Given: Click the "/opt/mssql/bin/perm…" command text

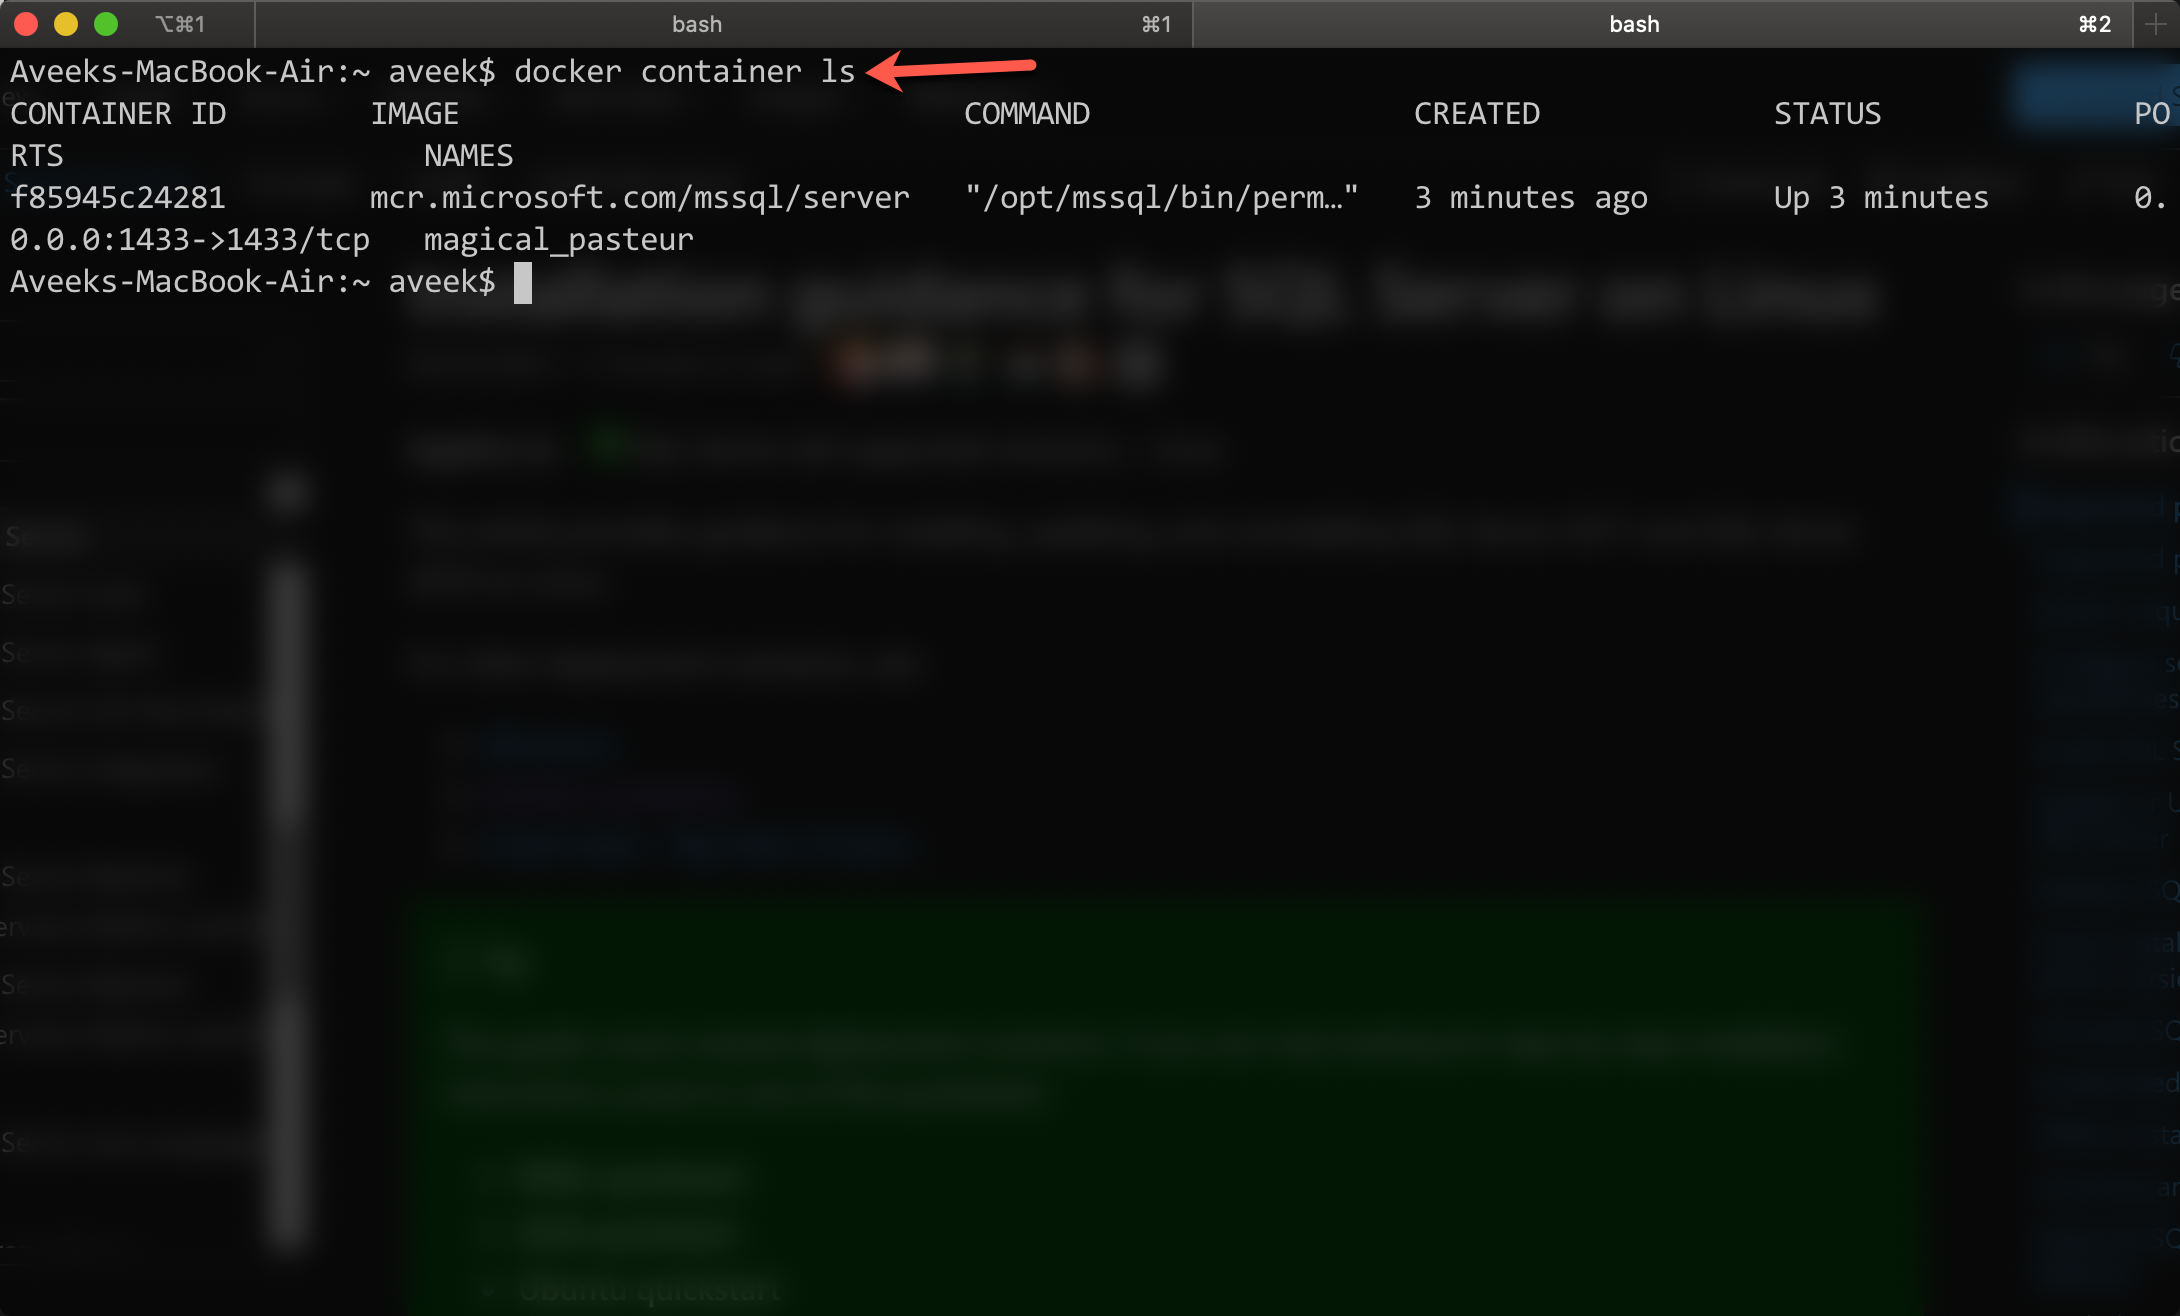Looking at the screenshot, I should pos(1161,198).
